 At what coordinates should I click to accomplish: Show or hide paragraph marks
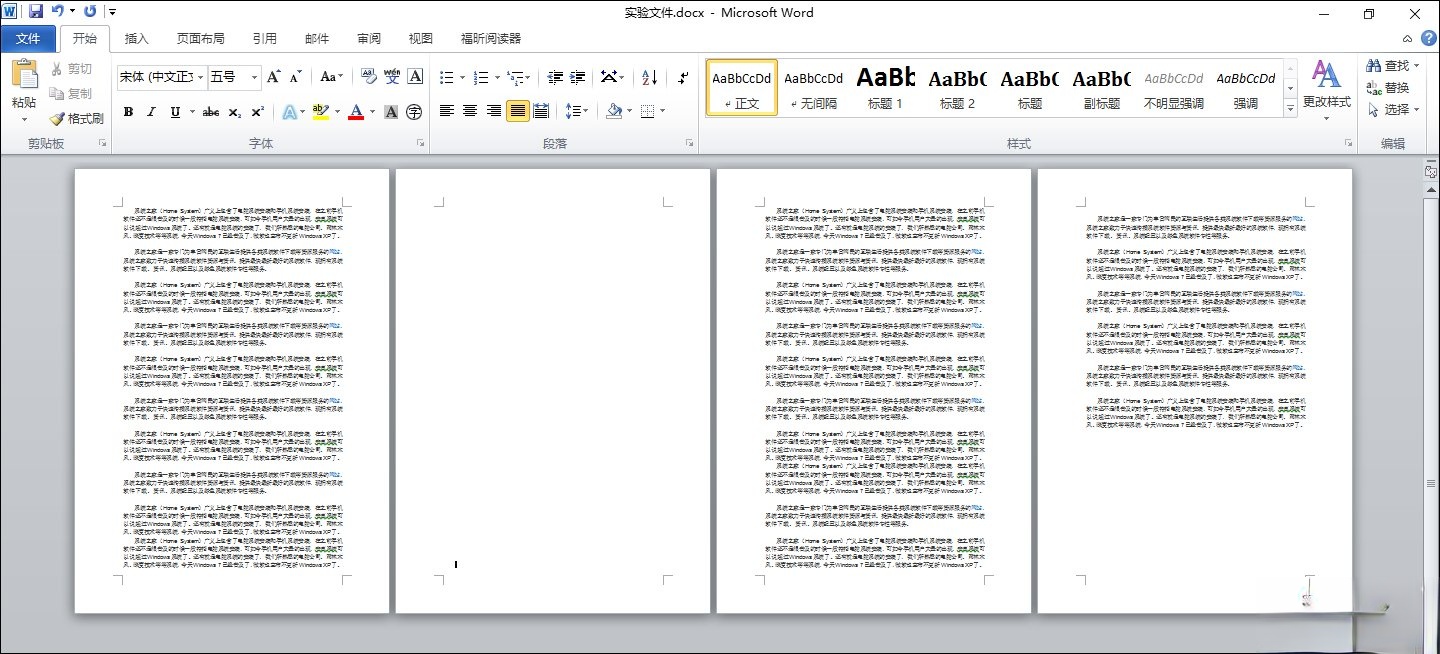[x=683, y=77]
